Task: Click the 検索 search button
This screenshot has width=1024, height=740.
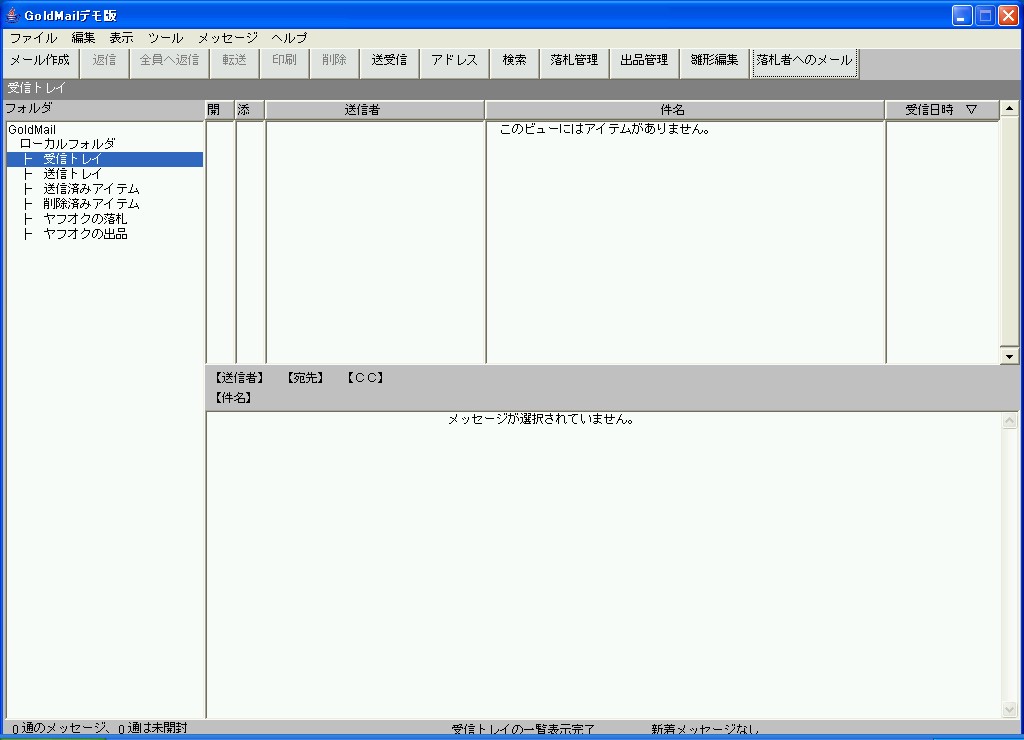Action: [514, 60]
